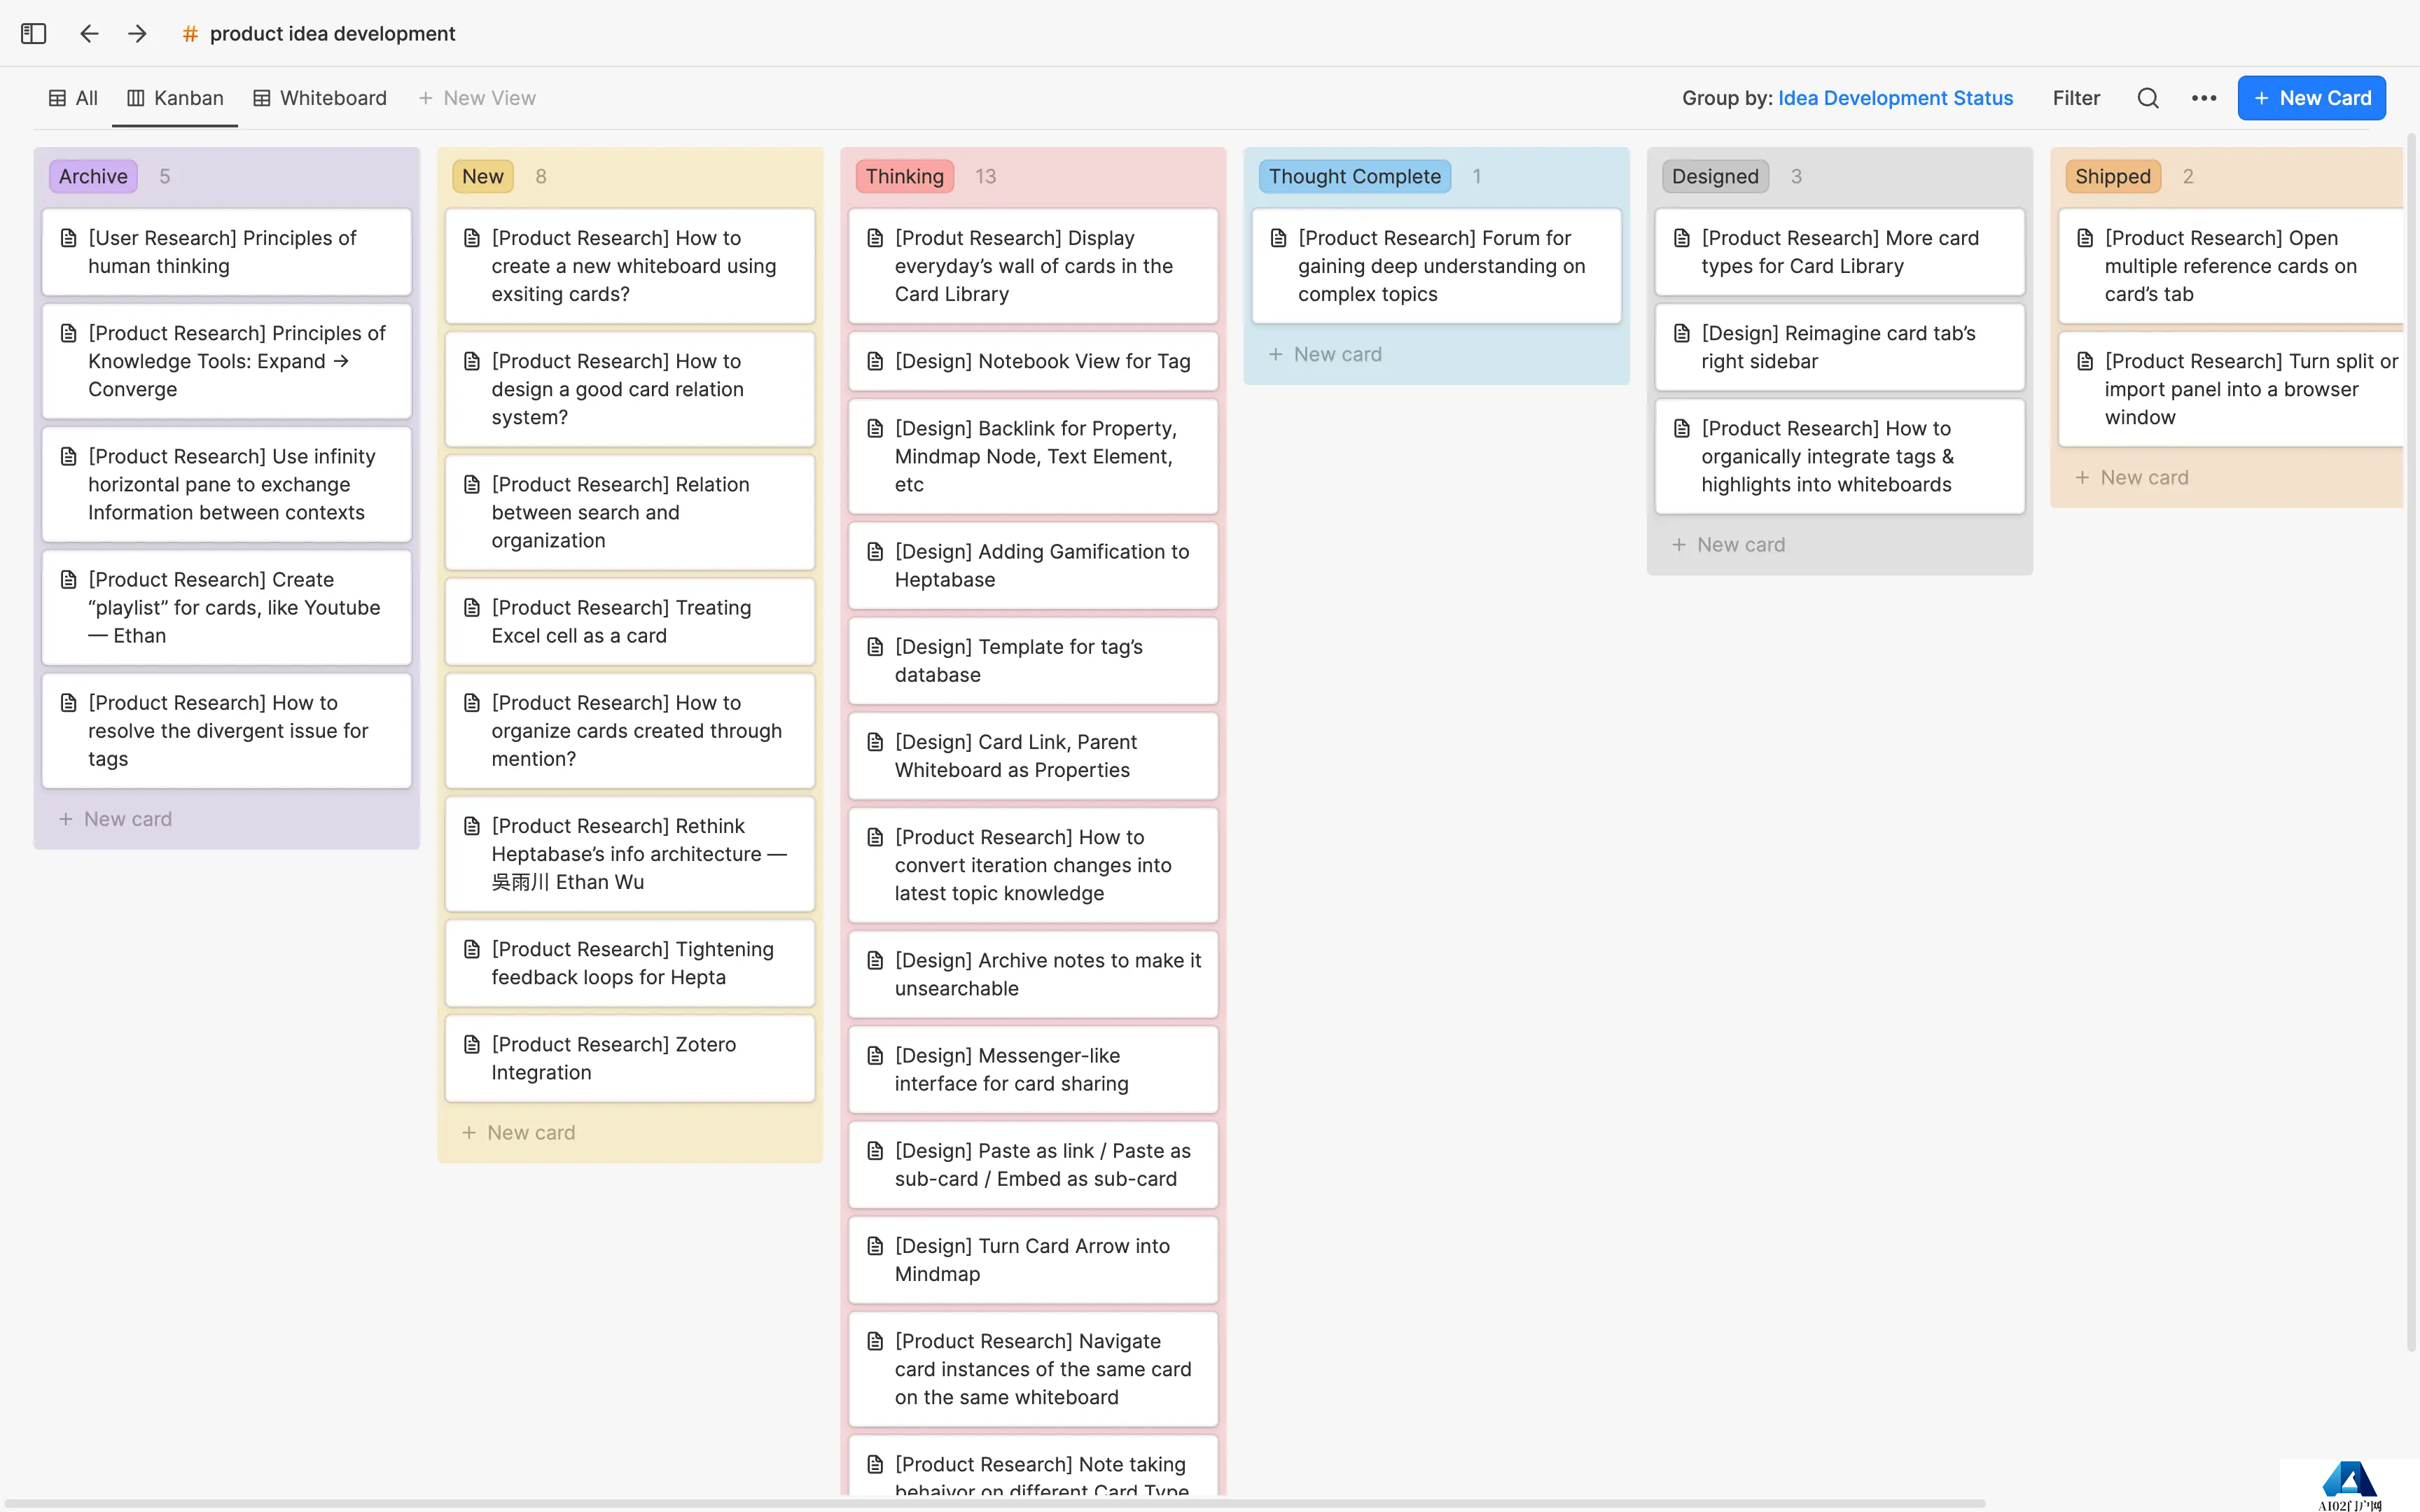Click the card icon of Reimagine card tab's right sidebar

(1682, 333)
